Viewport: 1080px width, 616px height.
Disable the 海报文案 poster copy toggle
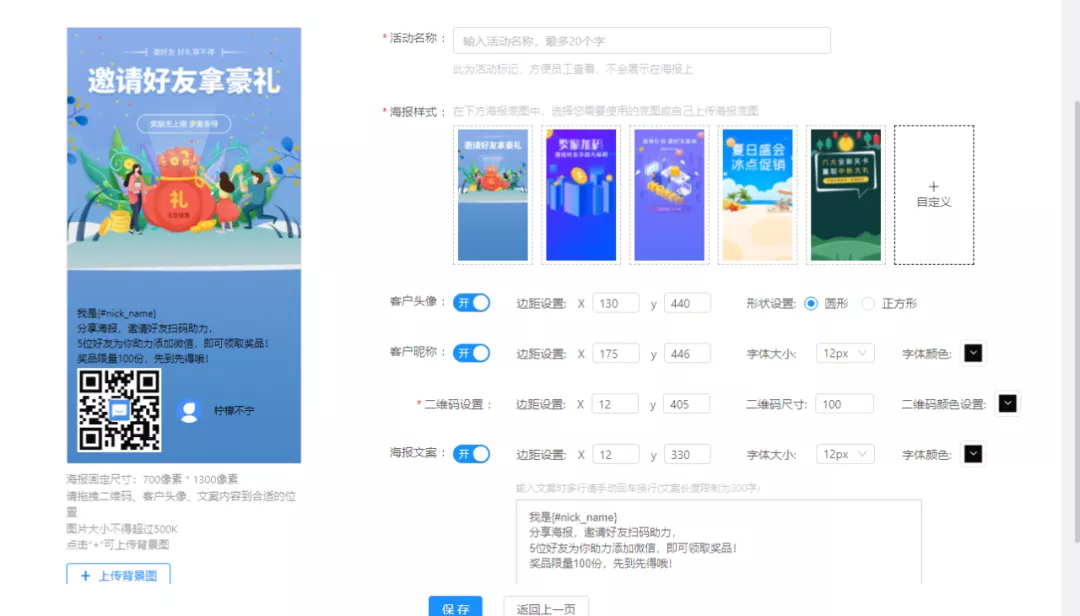pyautogui.click(x=472, y=453)
